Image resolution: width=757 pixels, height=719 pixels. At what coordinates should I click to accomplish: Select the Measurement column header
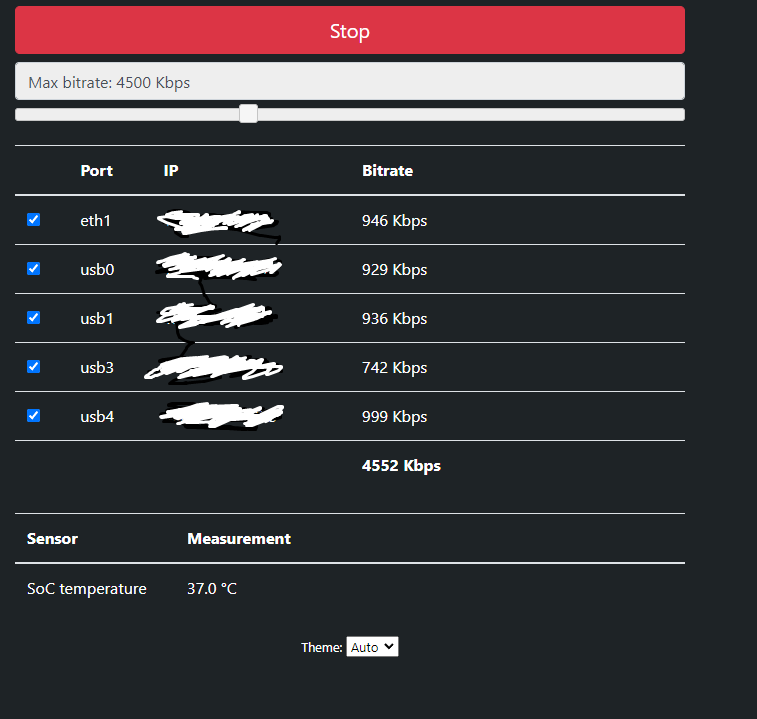click(x=239, y=539)
